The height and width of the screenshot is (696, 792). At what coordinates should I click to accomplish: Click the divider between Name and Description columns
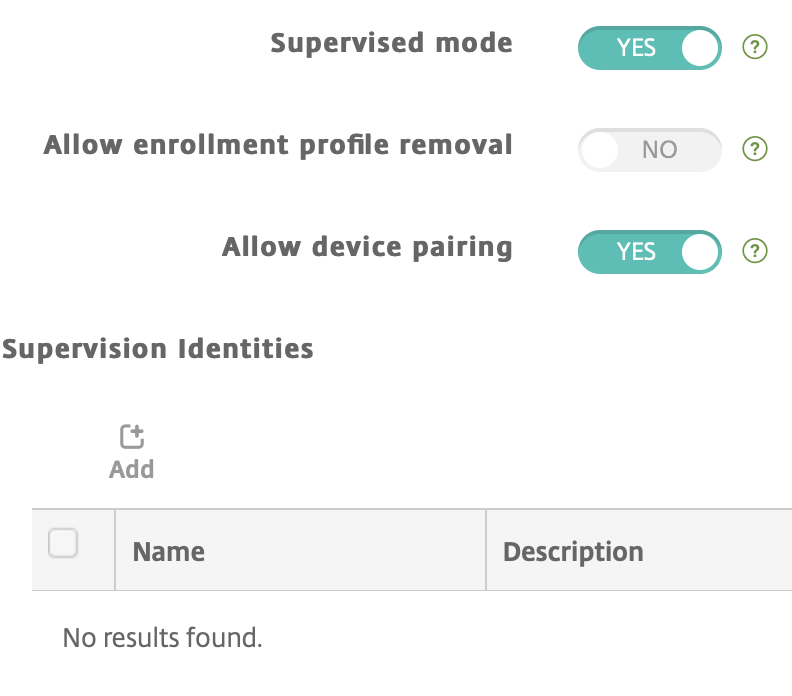point(486,550)
